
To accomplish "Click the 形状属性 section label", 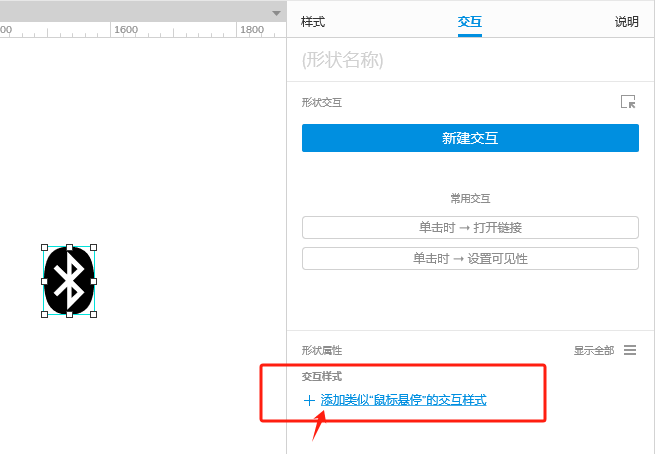I will pyautogui.click(x=322, y=350).
